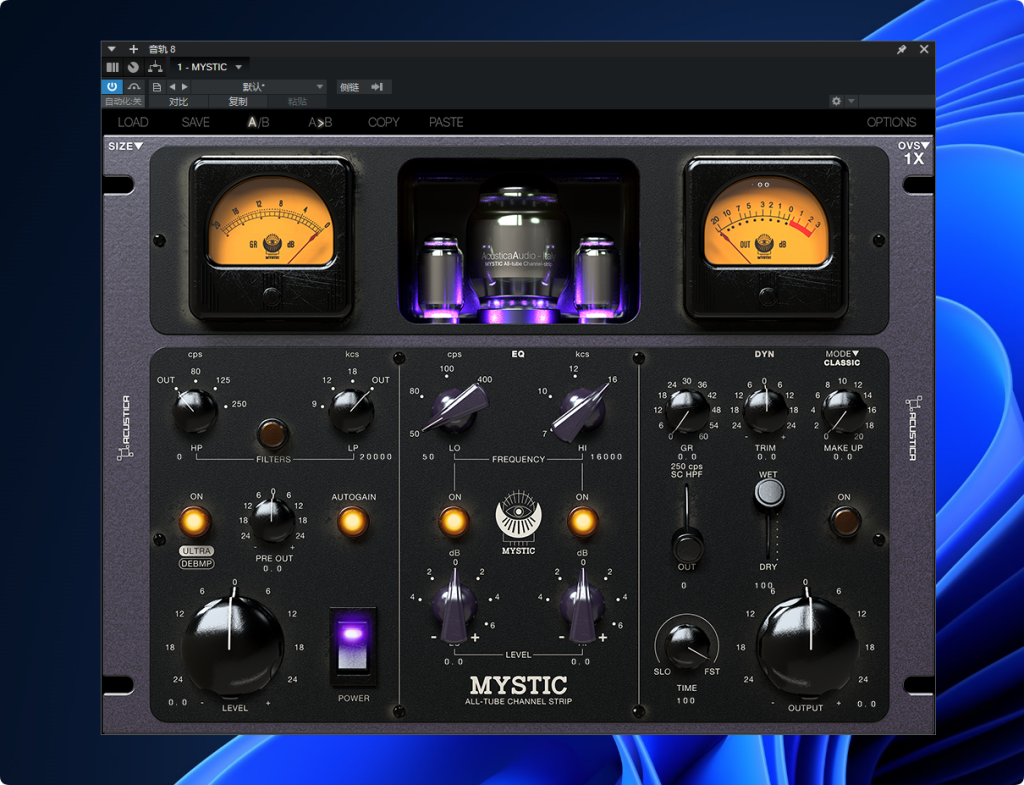Add an insert with the plus icon
This screenshot has height=785, width=1024.
click(x=133, y=49)
